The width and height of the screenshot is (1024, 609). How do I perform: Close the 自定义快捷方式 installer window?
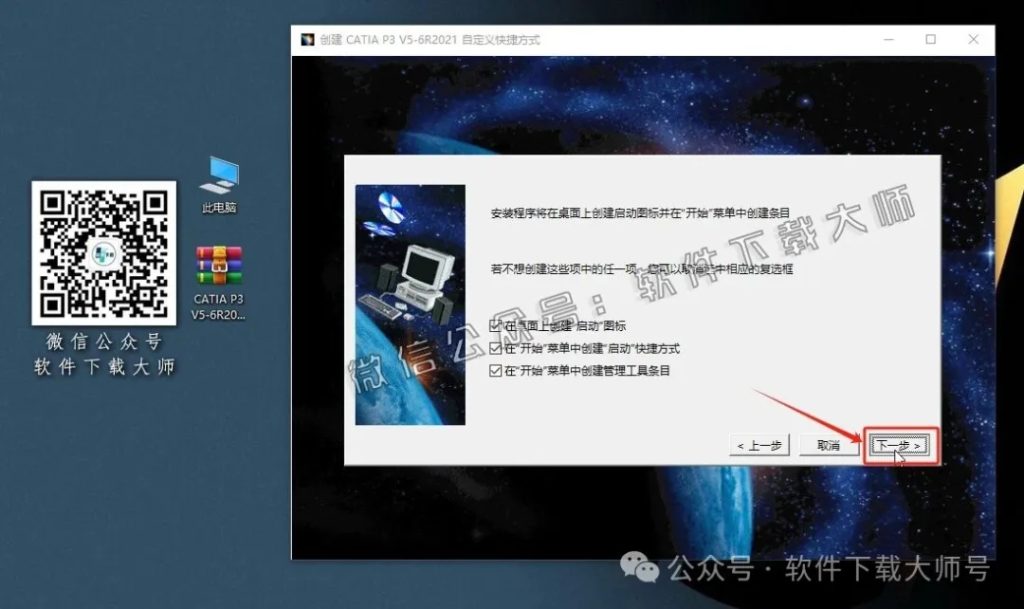click(972, 39)
